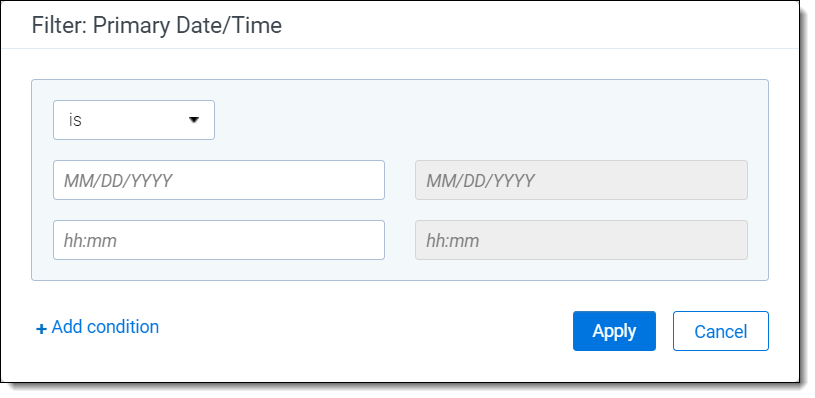Expand the comparison operator list showing "is"
Image resolution: width=815 pixels, height=398 pixels.
point(134,120)
